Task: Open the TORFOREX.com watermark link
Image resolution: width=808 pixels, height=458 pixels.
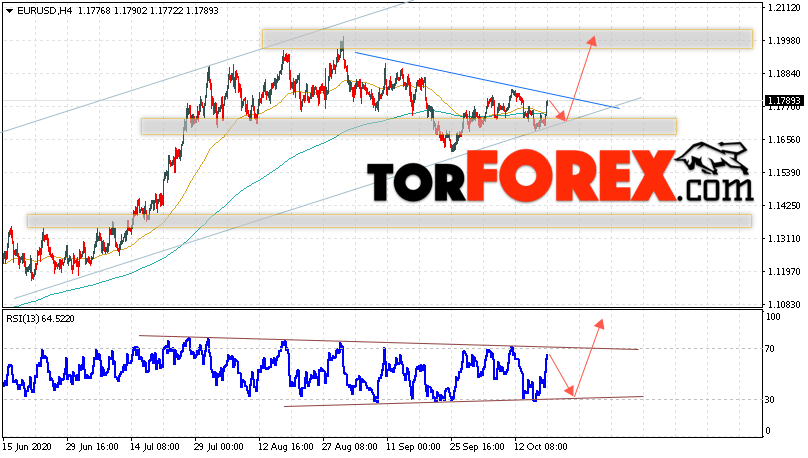Action: (x=560, y=175)
